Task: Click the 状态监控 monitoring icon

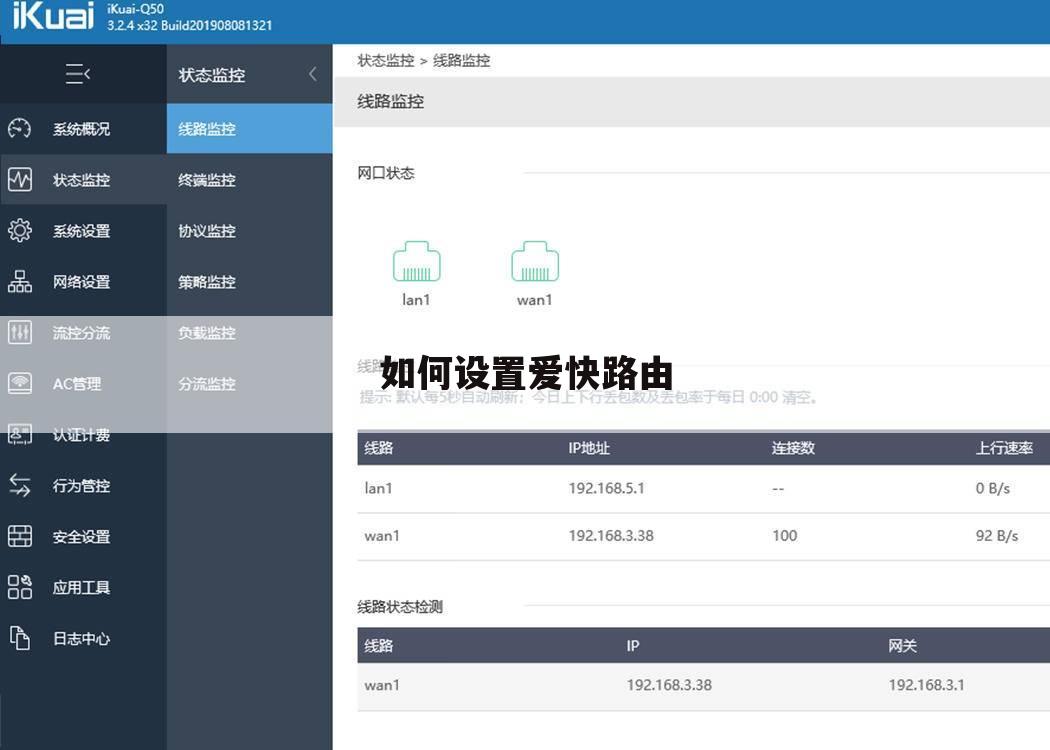Action: point(19,179)
